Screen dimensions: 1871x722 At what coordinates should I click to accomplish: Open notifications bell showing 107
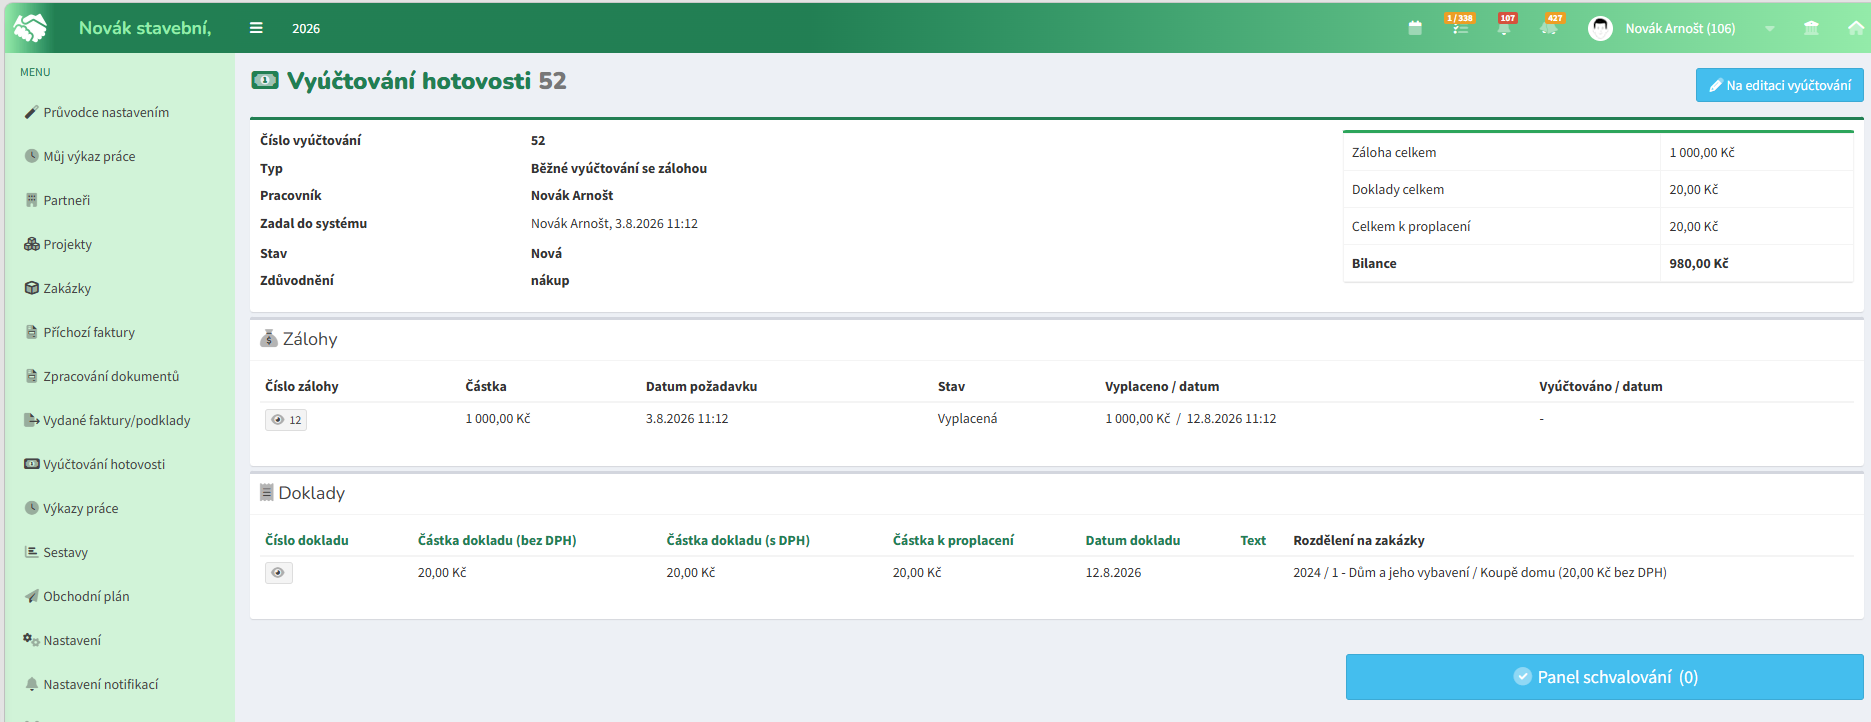click(1505, 25)
